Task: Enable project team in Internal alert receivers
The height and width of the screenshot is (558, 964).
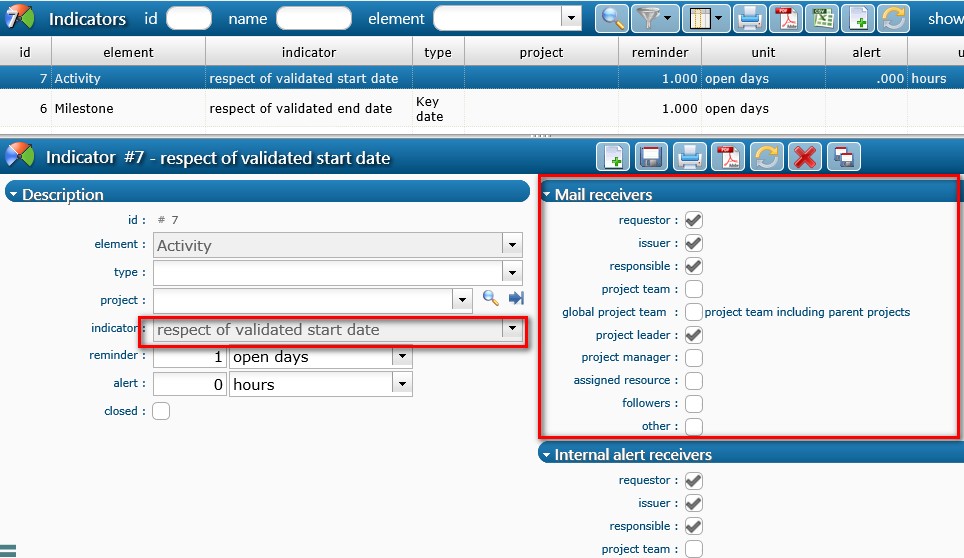Action: coord(693,549)
